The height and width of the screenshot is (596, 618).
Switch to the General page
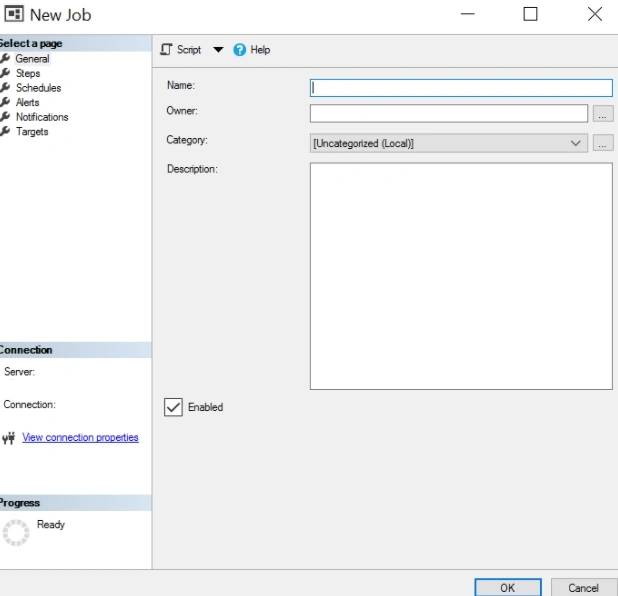[x=32, y=59]
